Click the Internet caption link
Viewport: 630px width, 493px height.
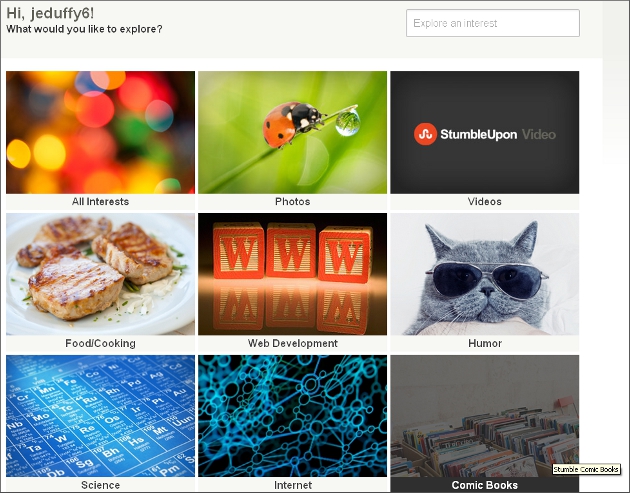point(292,485)
